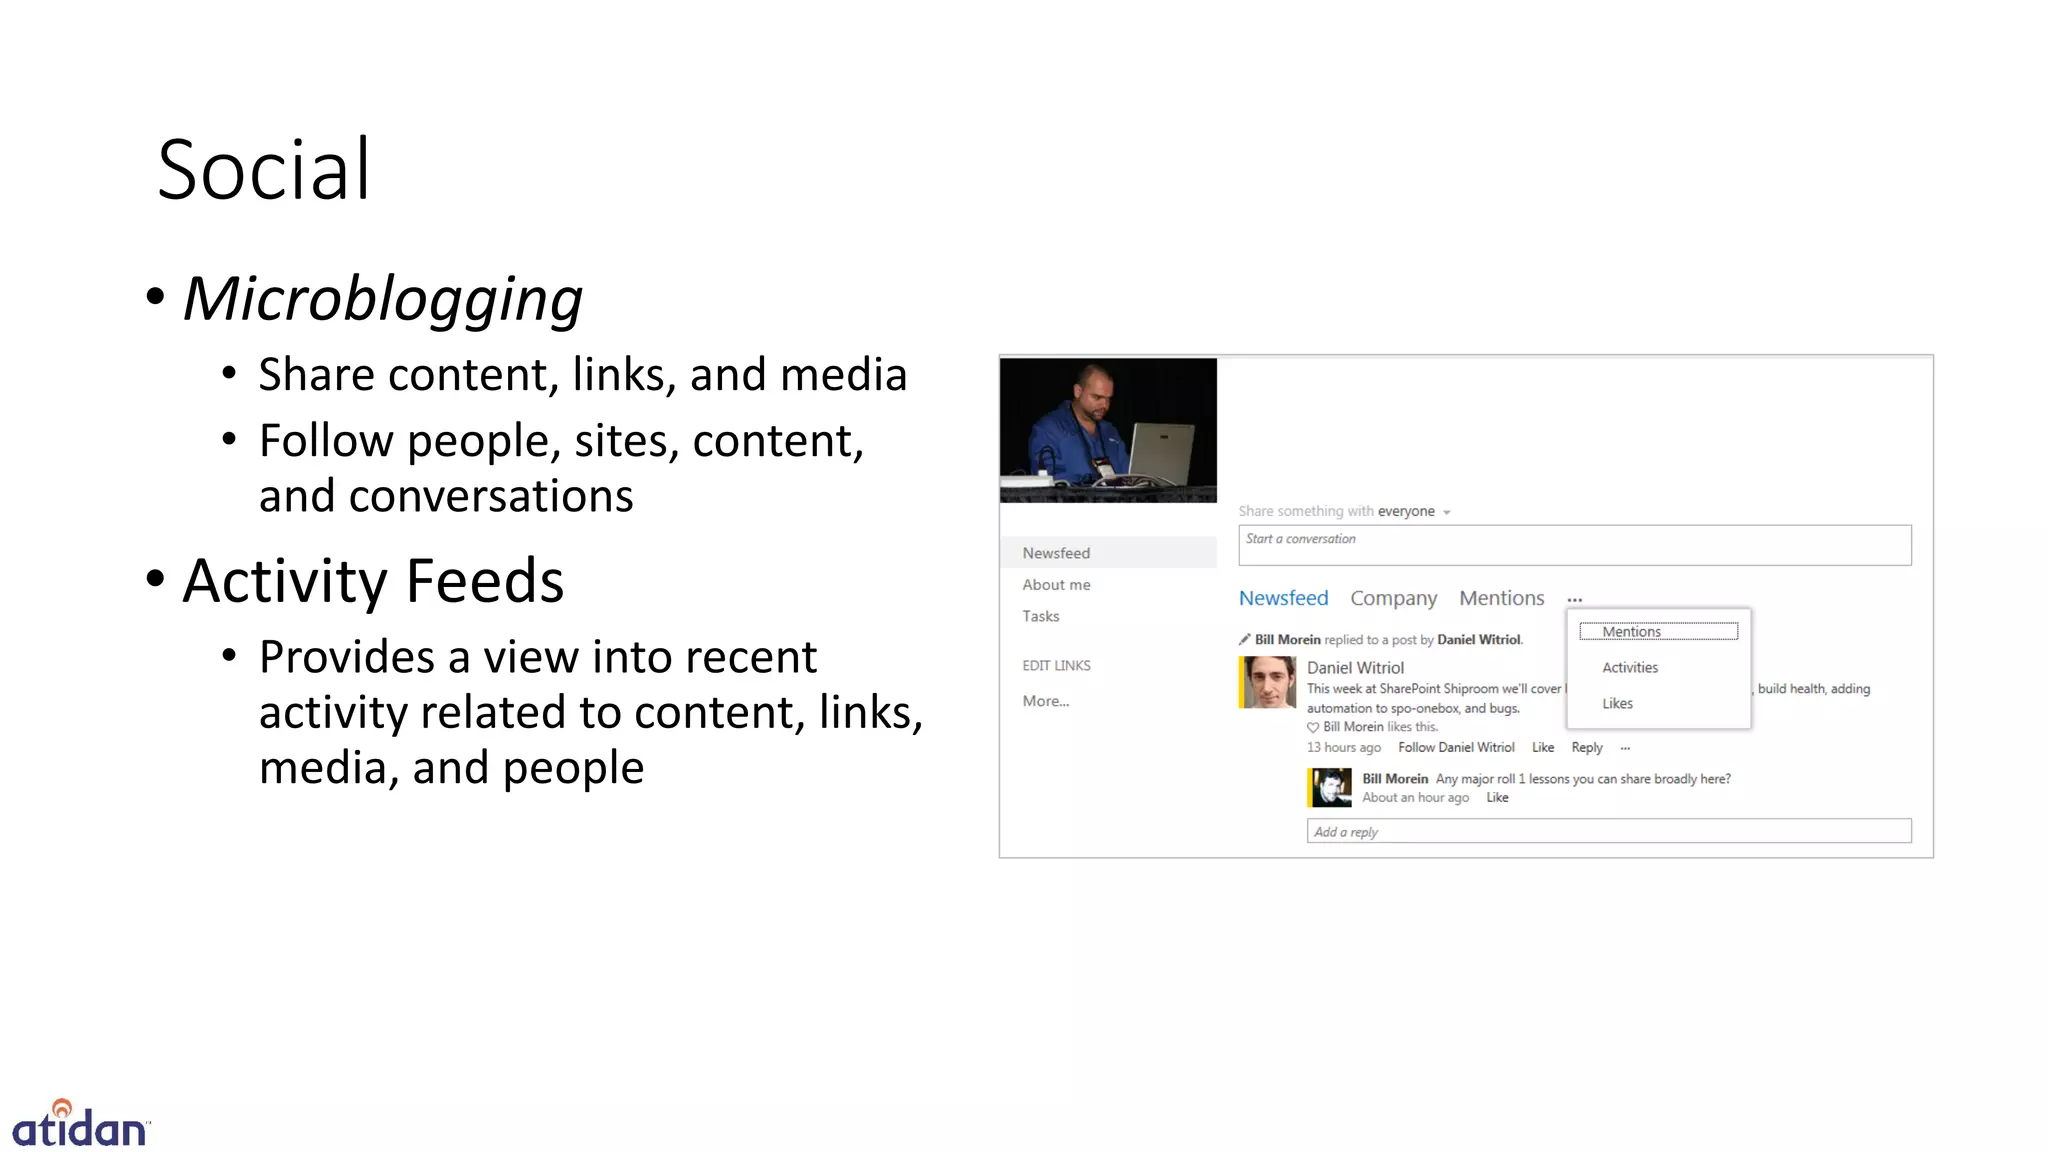Open Bill Morein's name in the reply comment

(1395, 779)
